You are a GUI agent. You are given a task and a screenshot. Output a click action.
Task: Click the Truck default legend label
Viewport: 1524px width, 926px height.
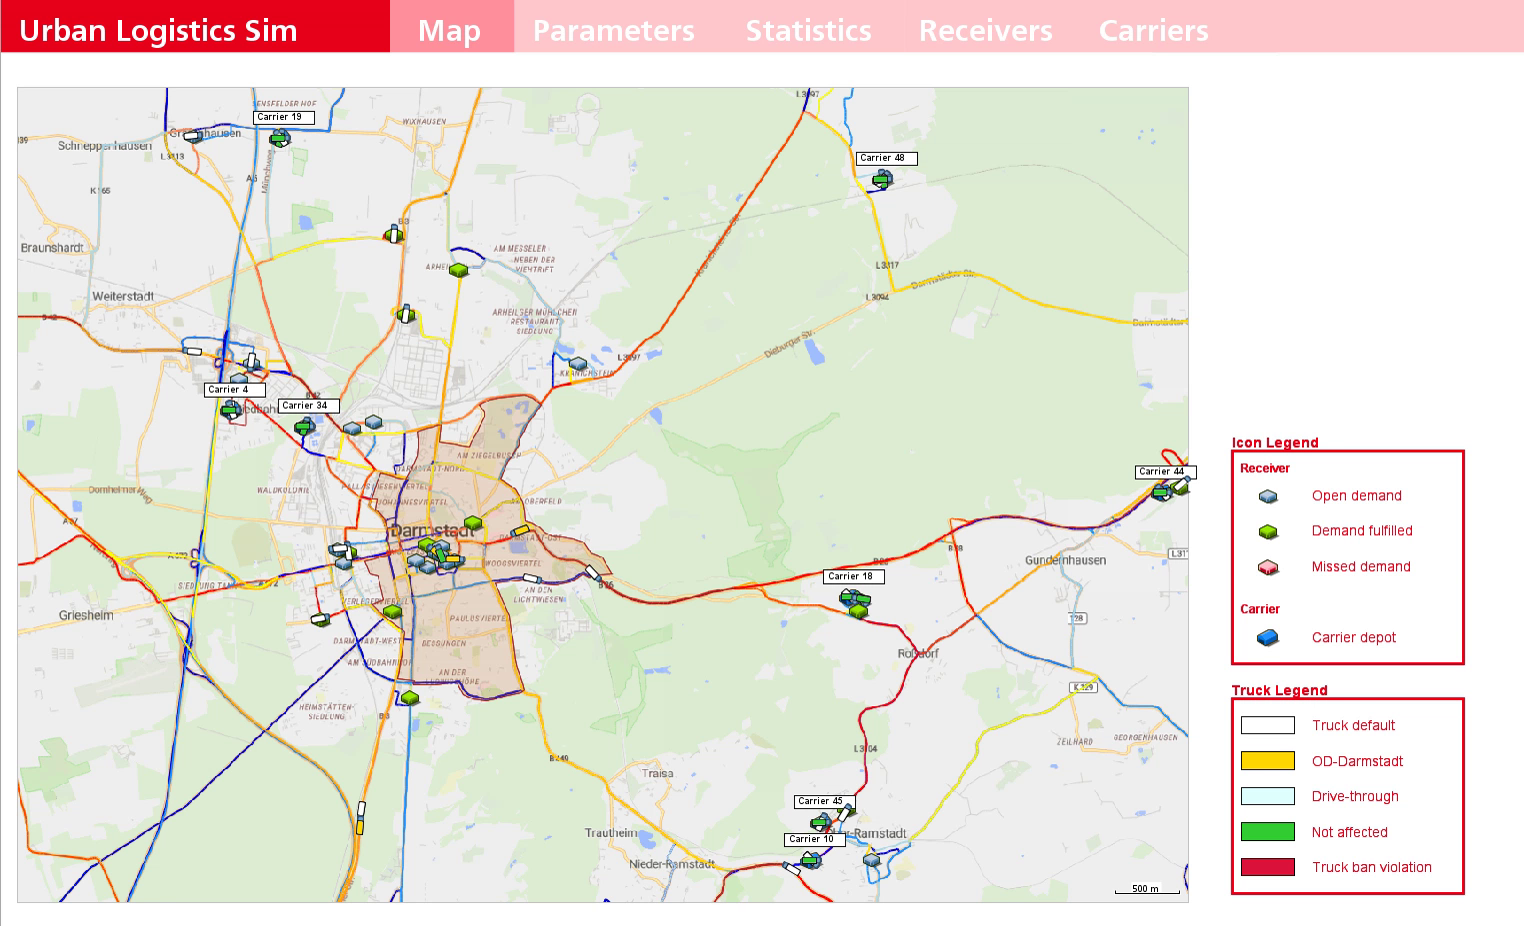pos(1353,726)
